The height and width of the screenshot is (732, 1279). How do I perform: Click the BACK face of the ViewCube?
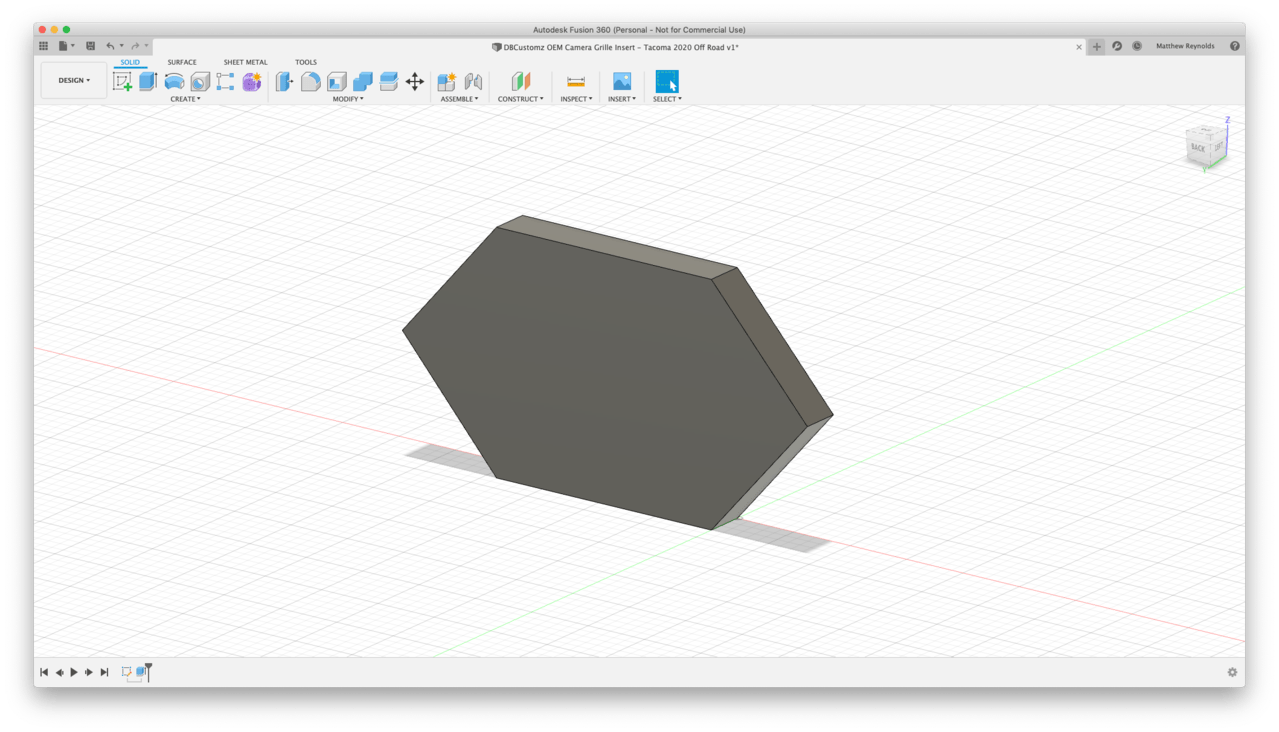point(1198,147)
